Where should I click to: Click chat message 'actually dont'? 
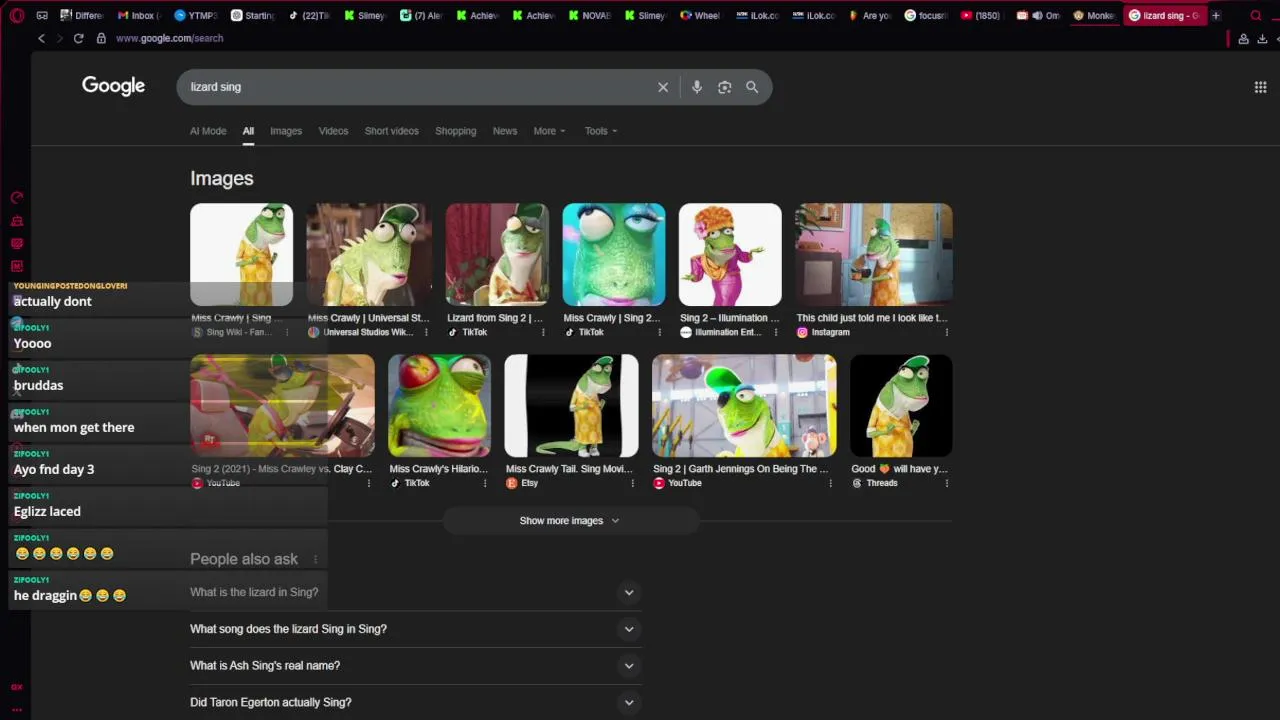tap(52, 301)
